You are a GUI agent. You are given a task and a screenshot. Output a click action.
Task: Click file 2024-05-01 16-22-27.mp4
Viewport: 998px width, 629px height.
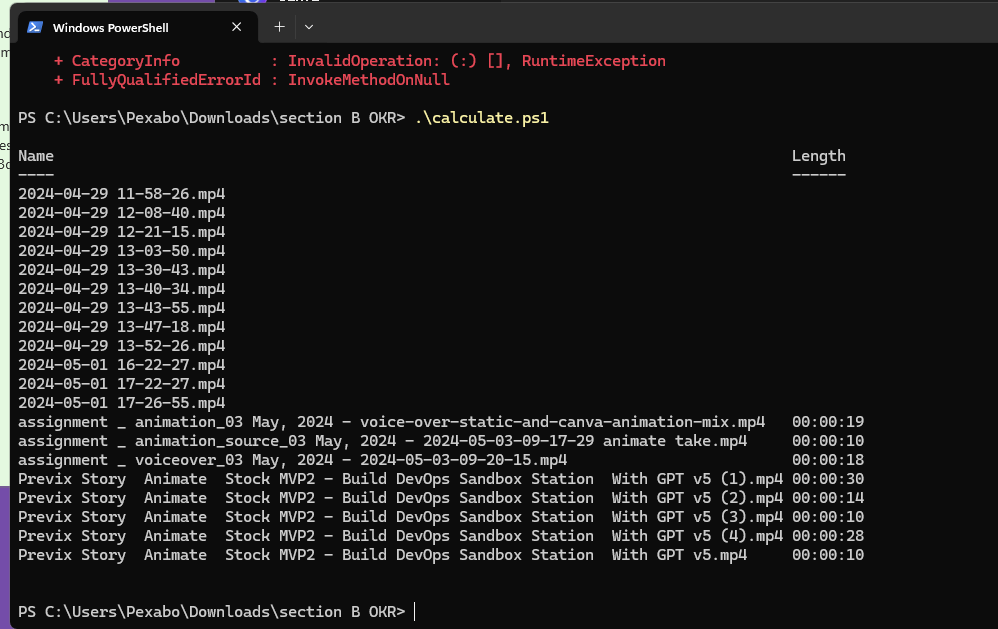tap(122, 365)
